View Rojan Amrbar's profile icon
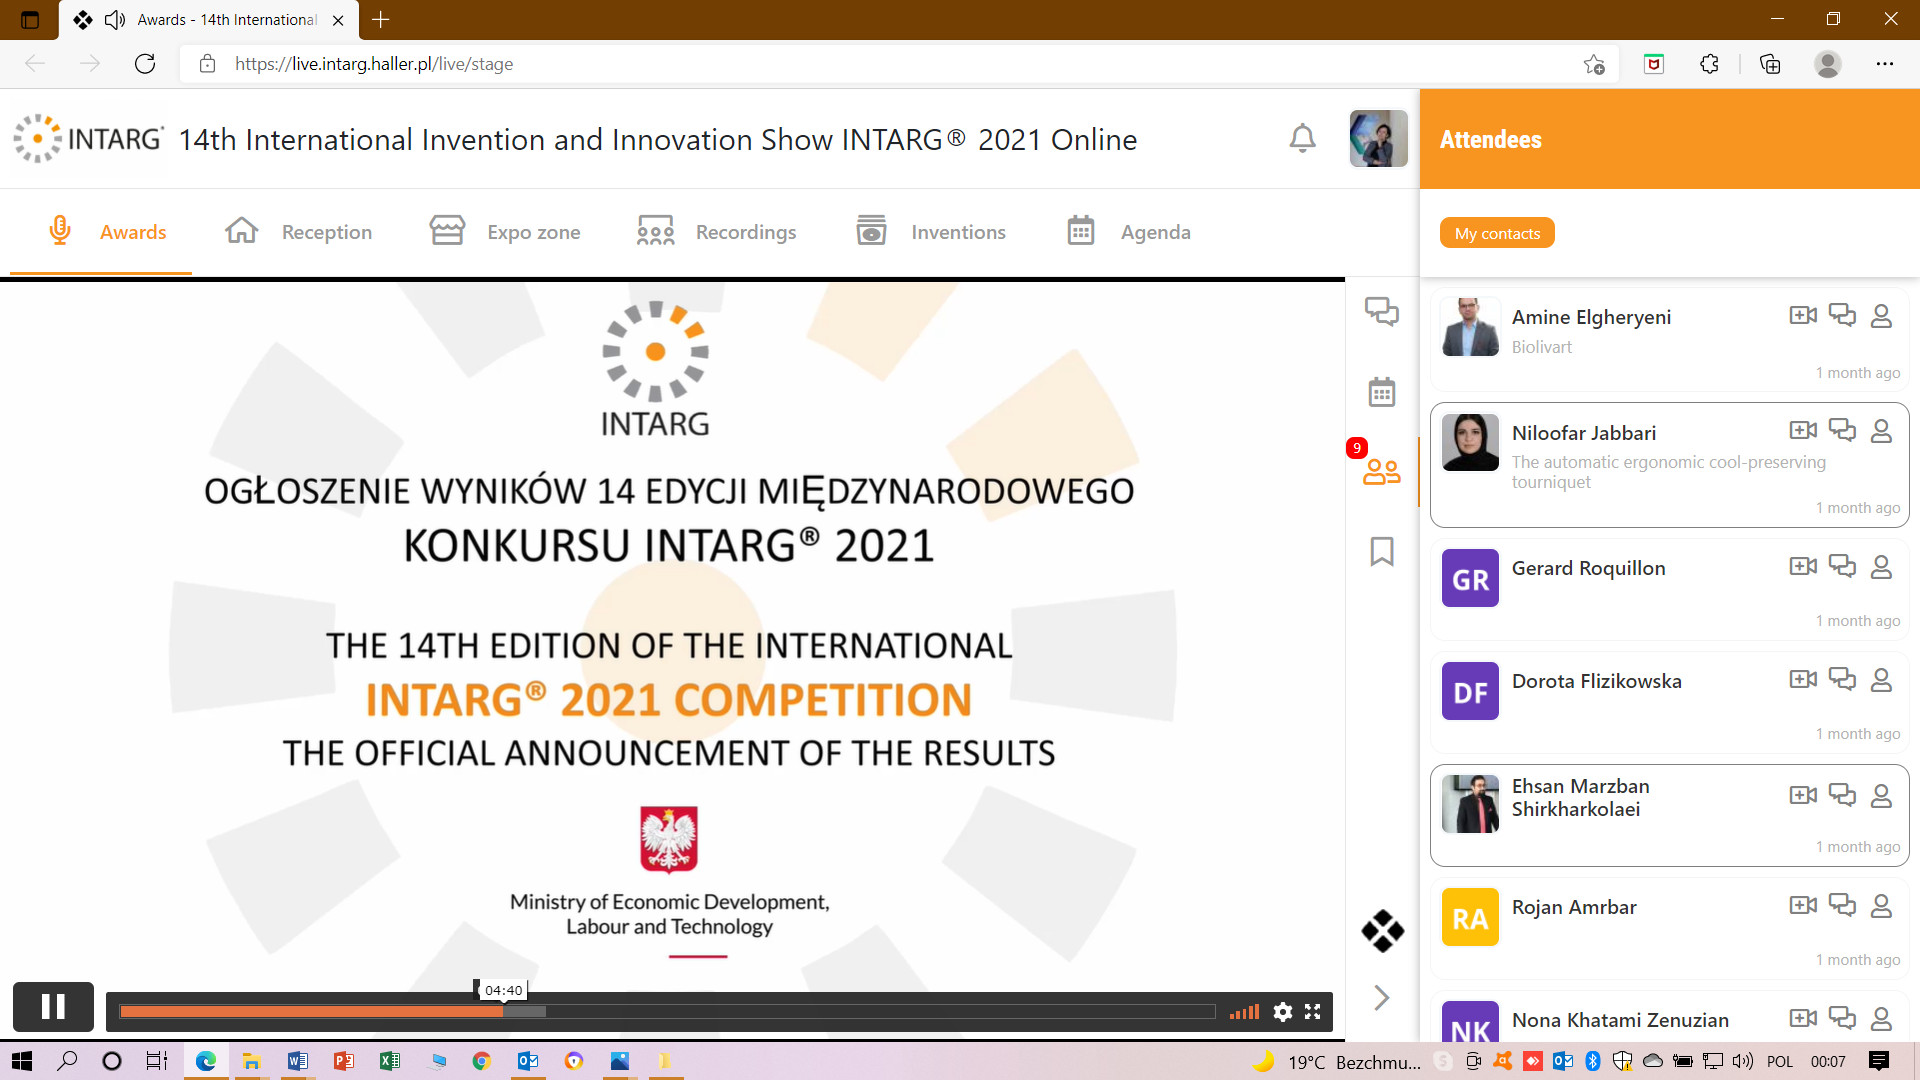 click(1881, 906)
